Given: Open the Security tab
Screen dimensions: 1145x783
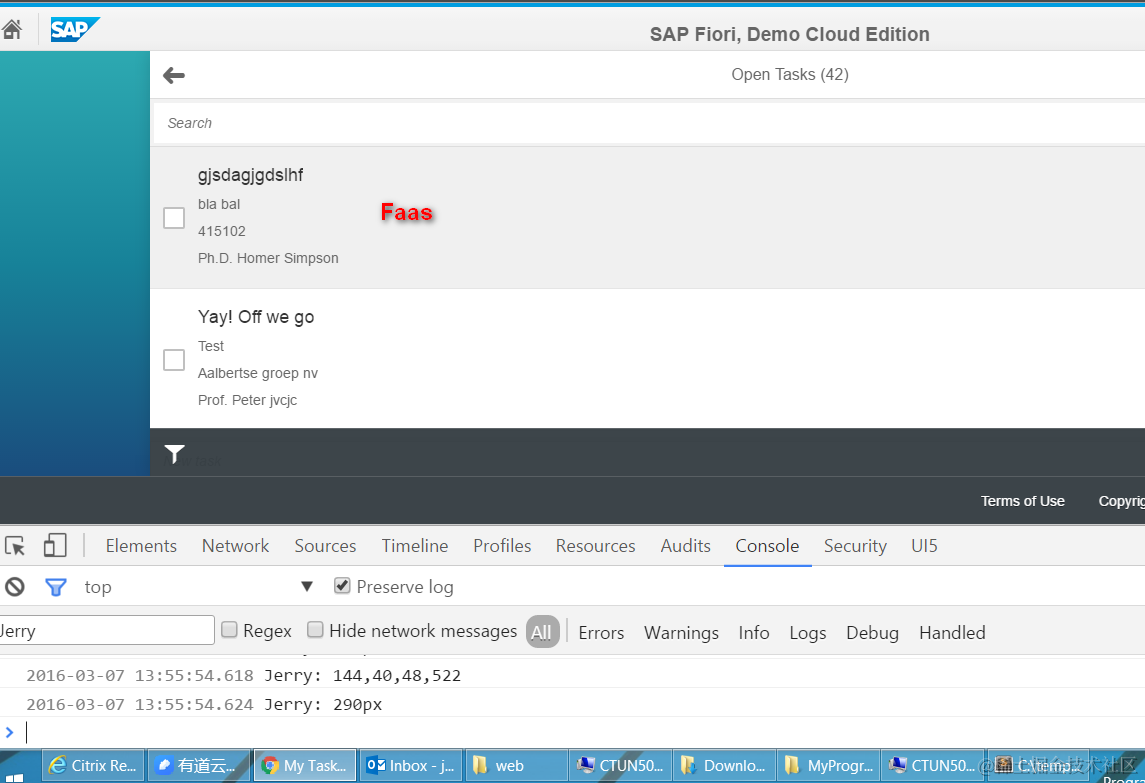Looking at the screenshot, I should pos(855,546).
